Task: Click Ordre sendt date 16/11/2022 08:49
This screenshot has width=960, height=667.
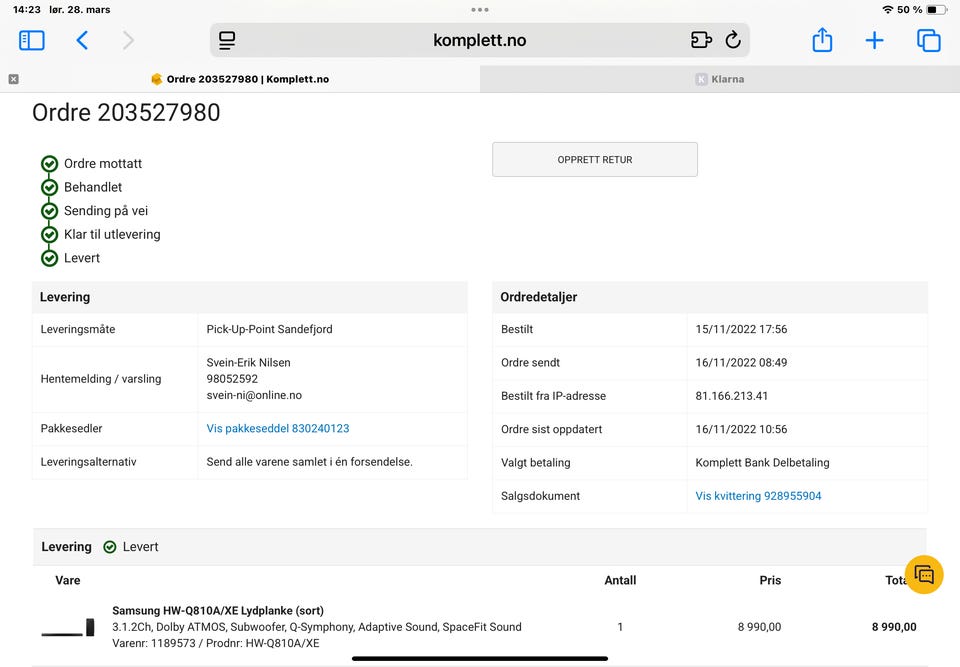Action: click(741, 363)
